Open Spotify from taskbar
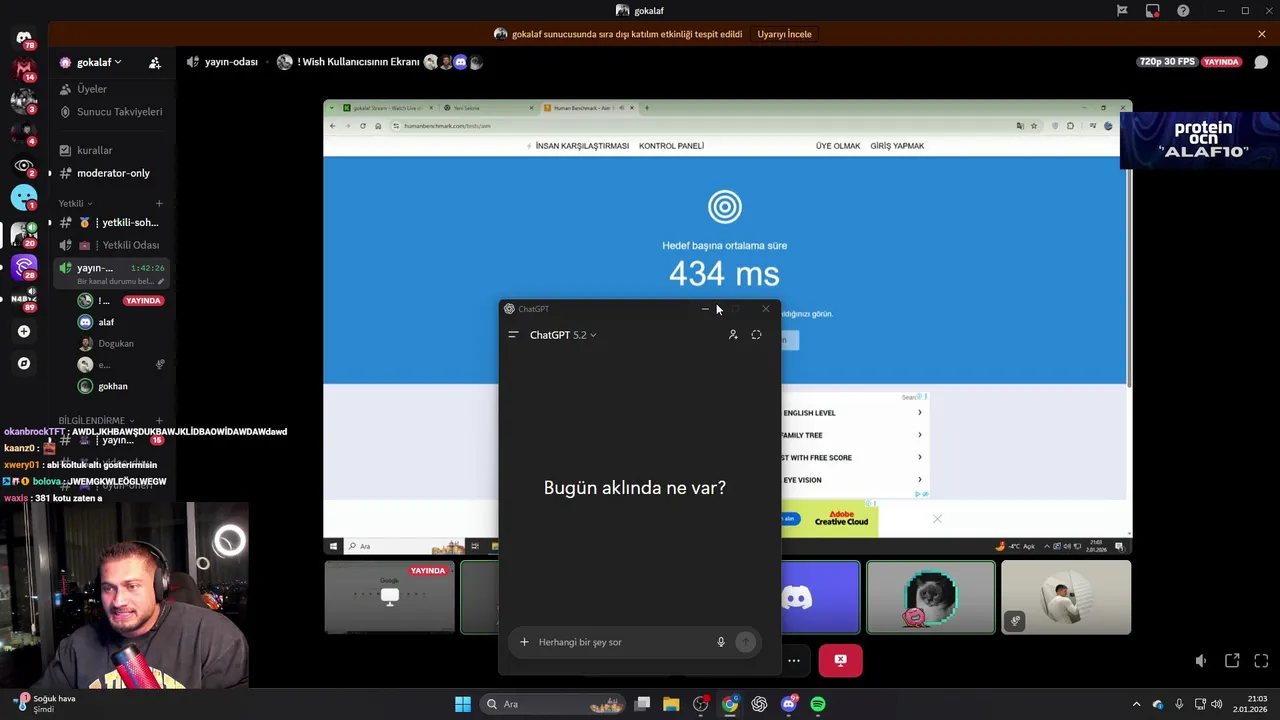 tap(818, 704)
